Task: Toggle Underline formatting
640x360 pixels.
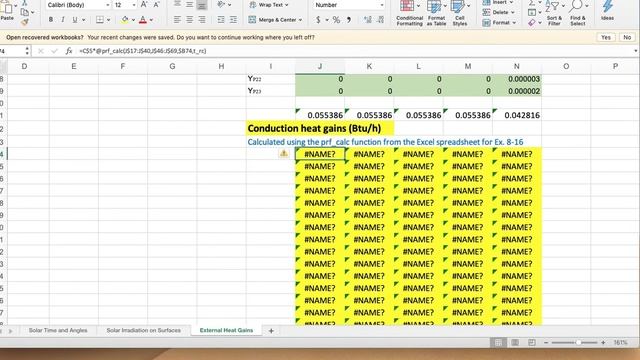Action: tap(74, 20)
